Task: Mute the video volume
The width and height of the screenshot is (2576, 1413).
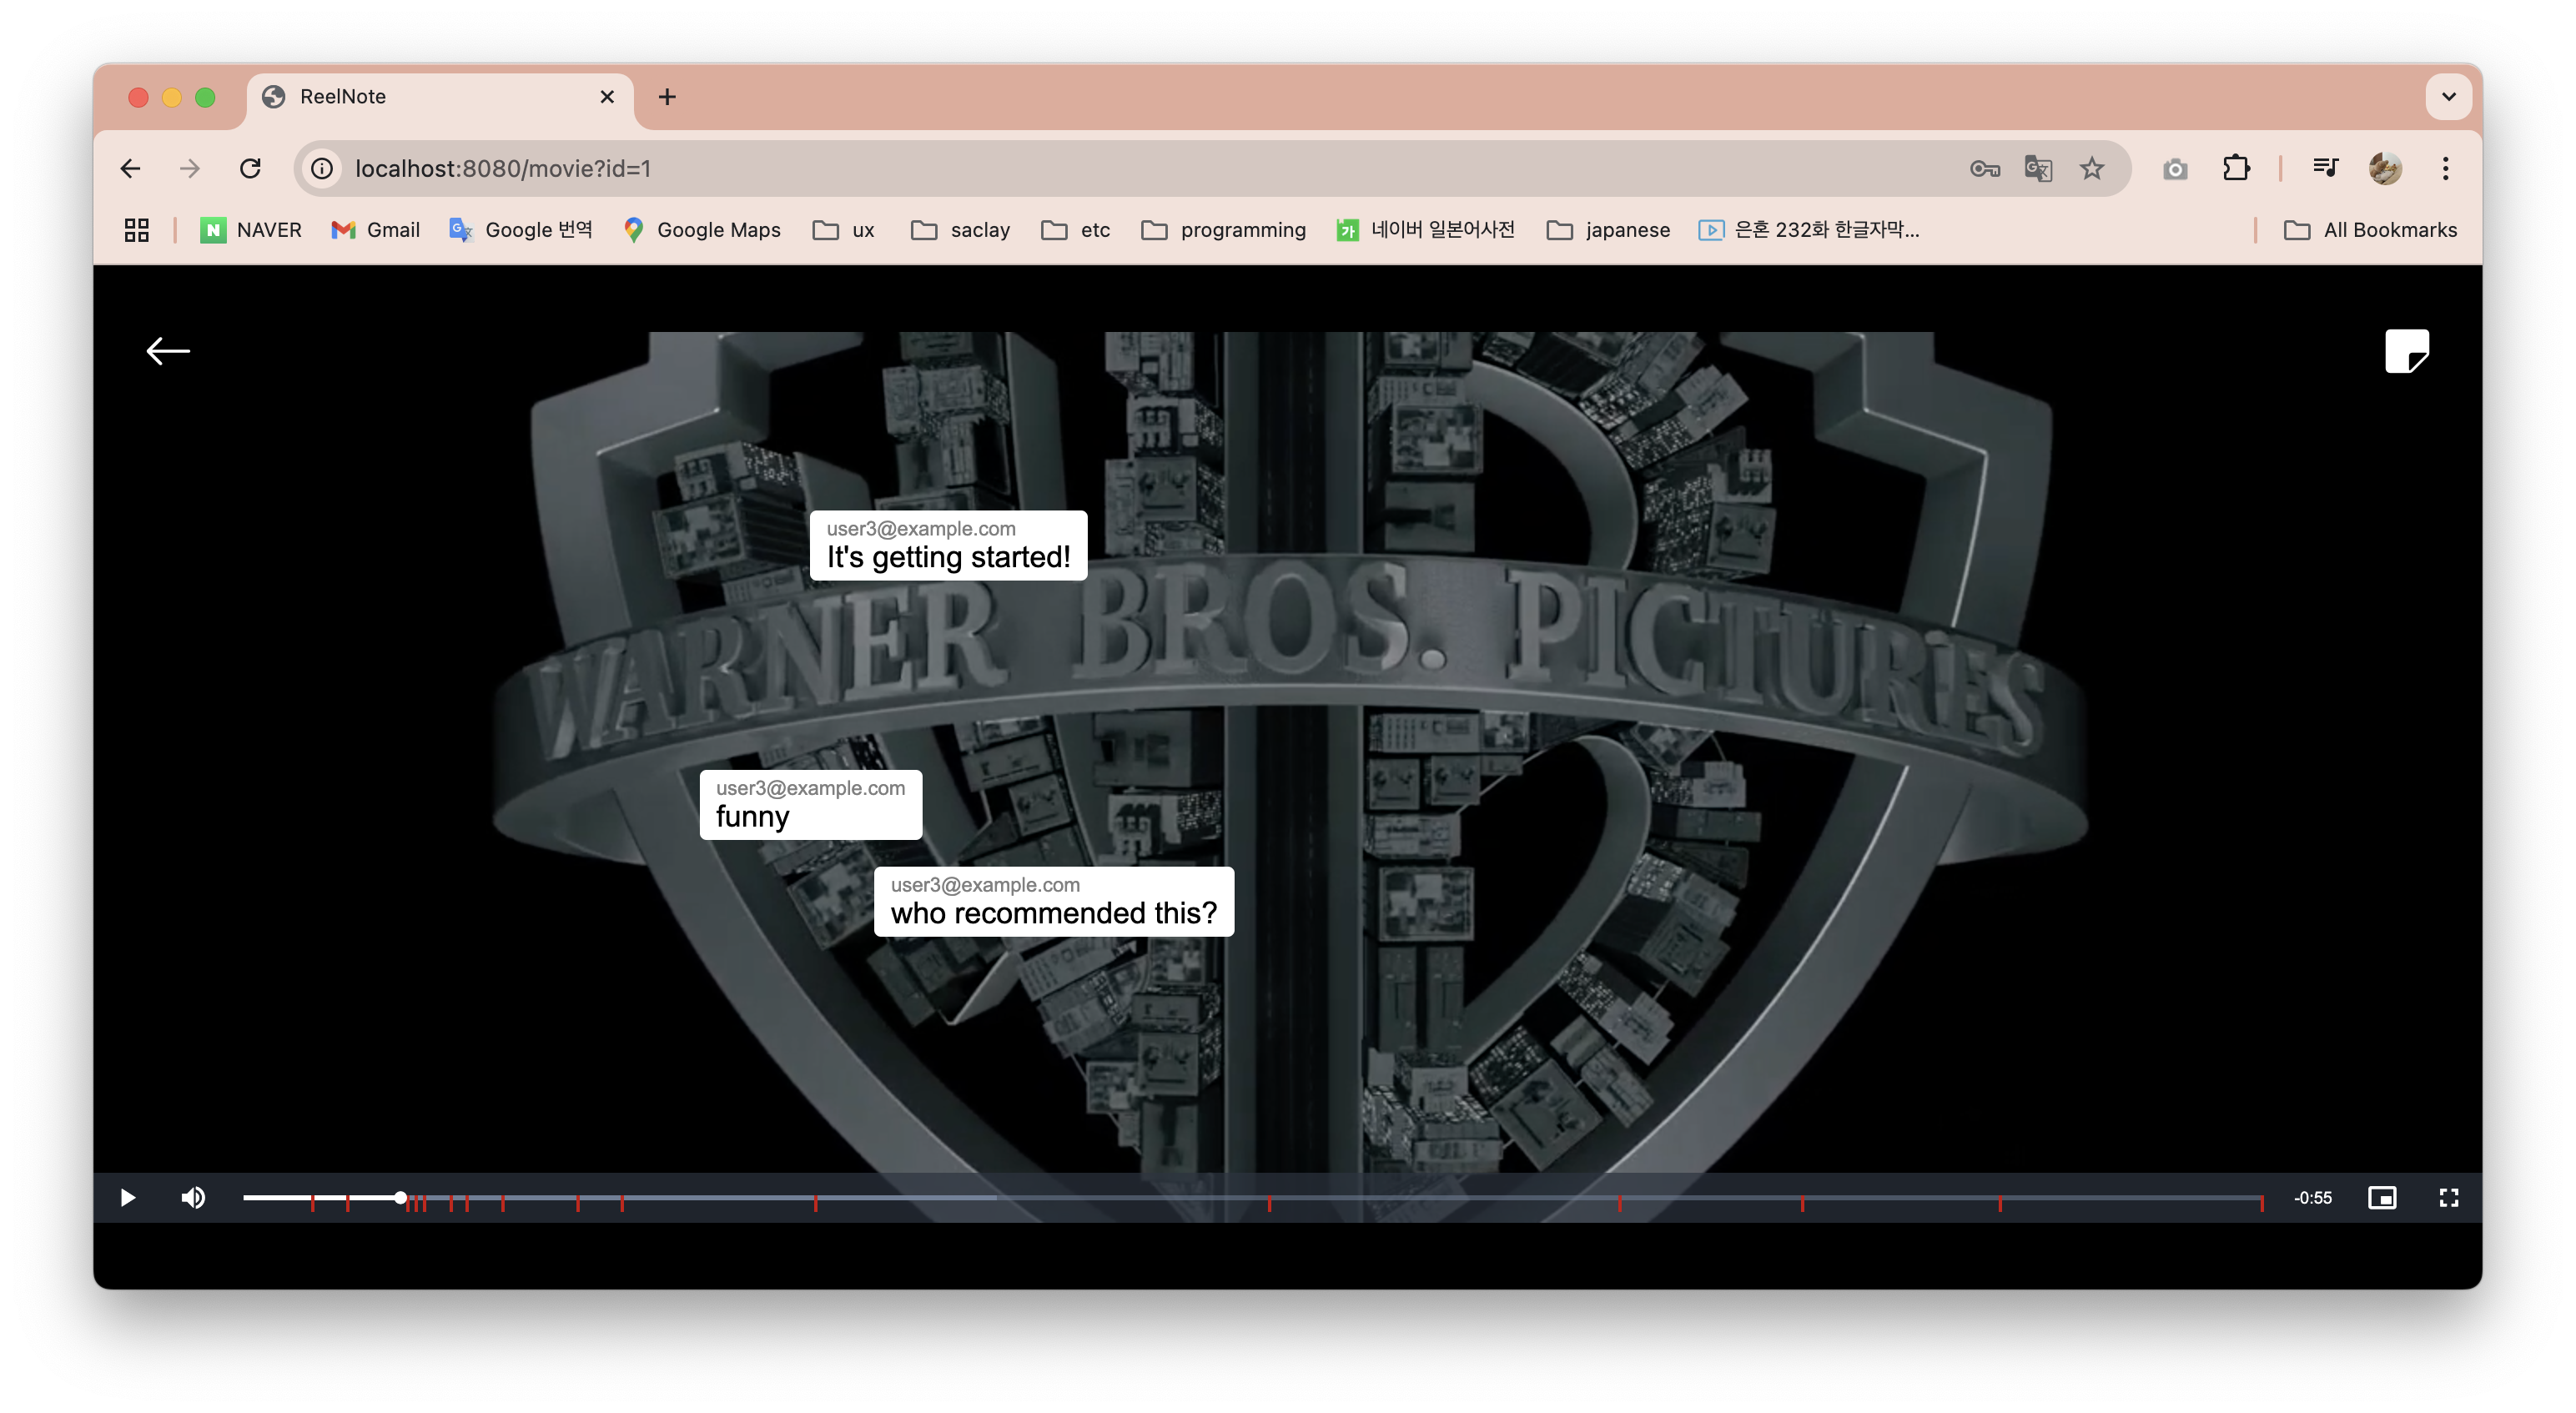Action: [x=193, y=1197]
